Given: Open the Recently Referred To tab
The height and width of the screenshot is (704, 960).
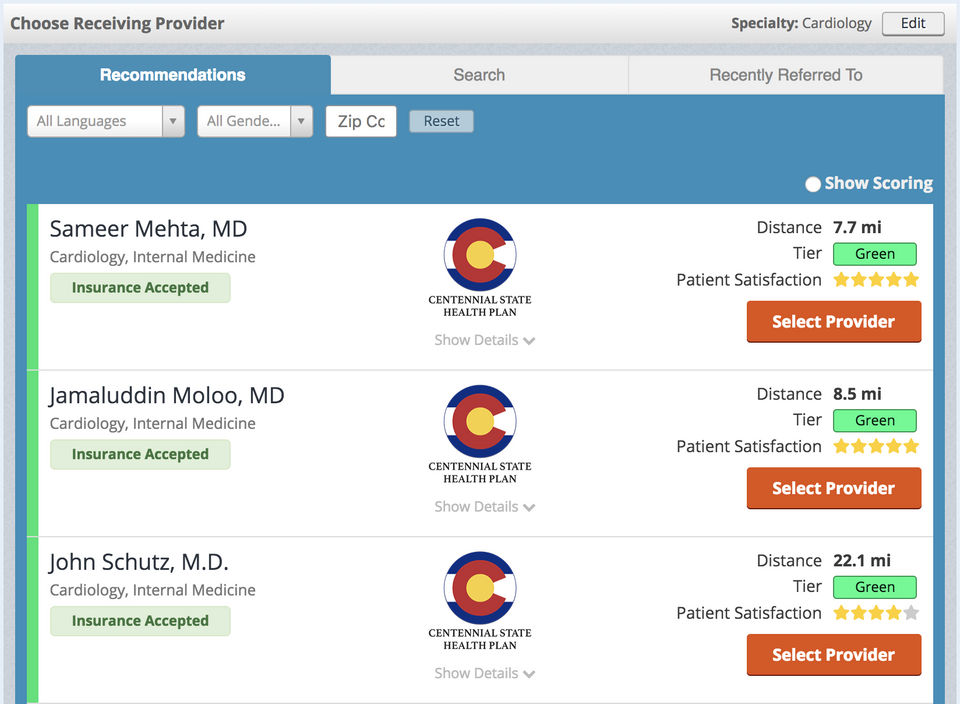Looking at the screenshot, I should tap(785, 75).
